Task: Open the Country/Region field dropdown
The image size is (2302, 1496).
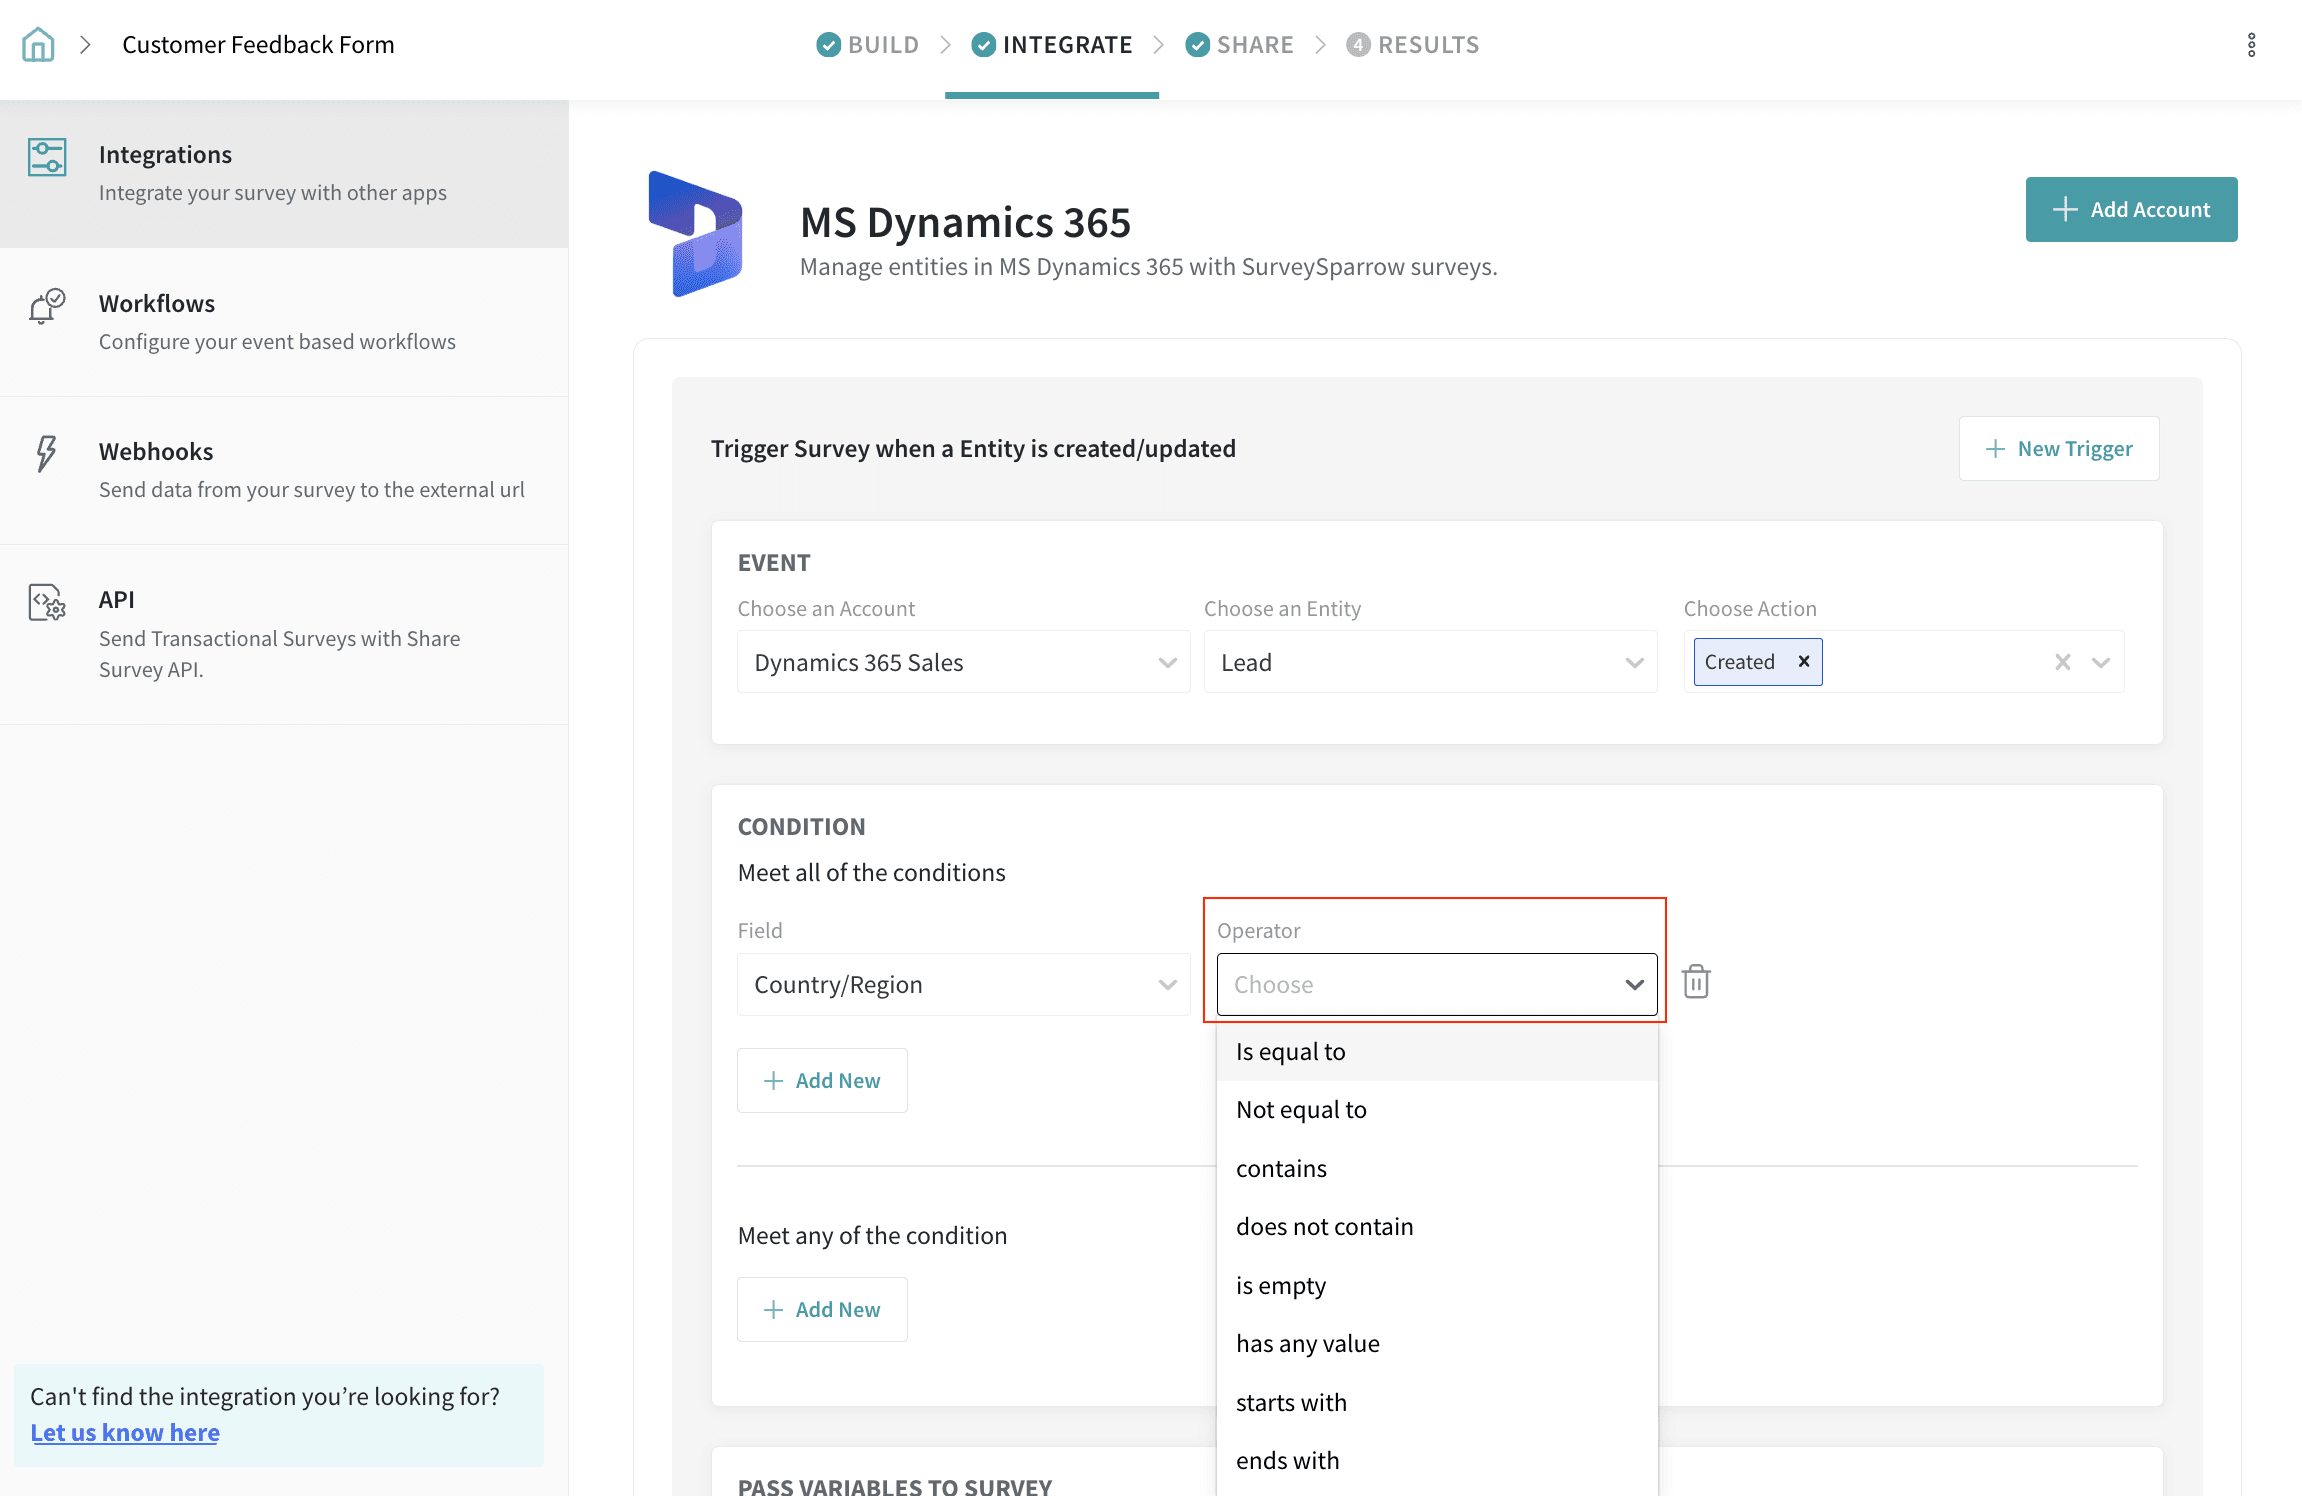Action: pyautogui.click(x=963, y=985)
